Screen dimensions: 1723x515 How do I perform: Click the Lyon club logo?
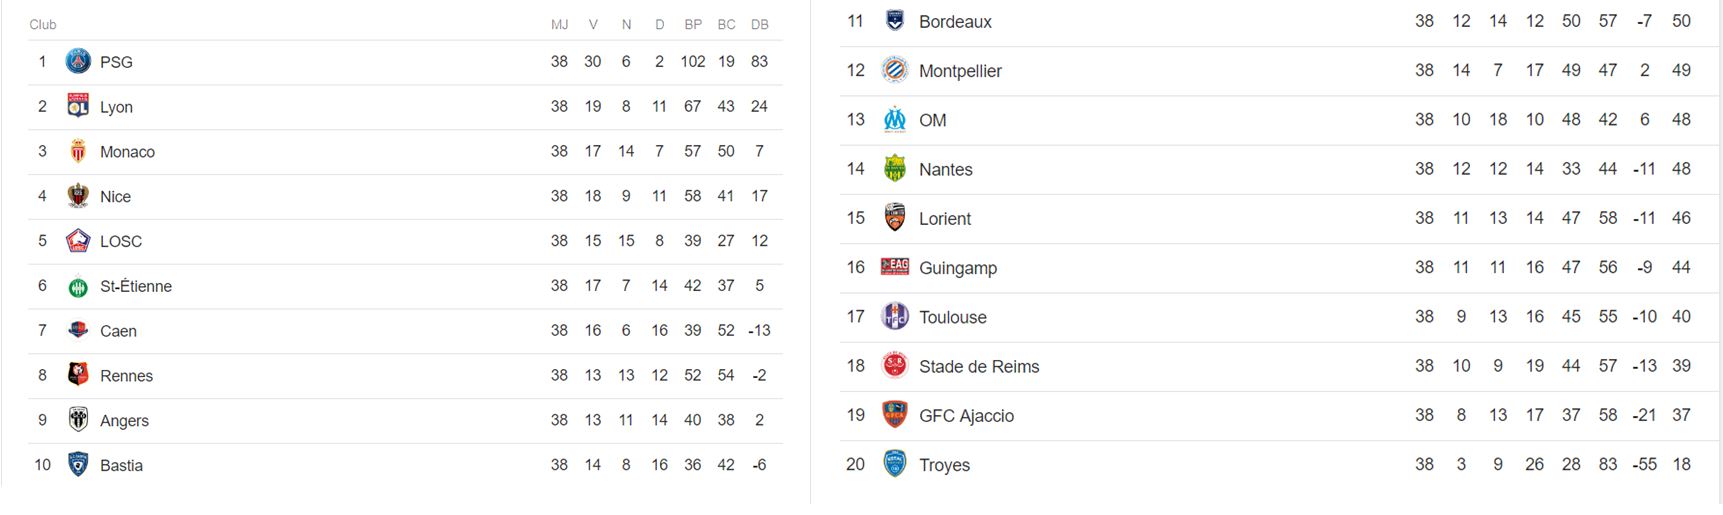(x=78, y=106)
